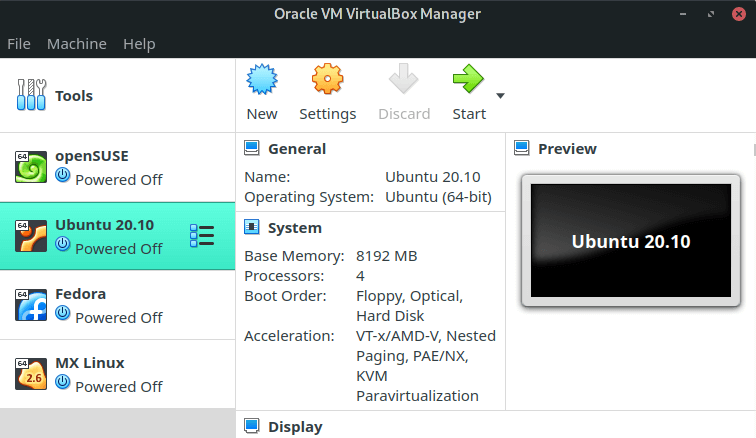Click MX Linux power state icon
The height and width of the screenshot is (438, 756).
point(63,382)
